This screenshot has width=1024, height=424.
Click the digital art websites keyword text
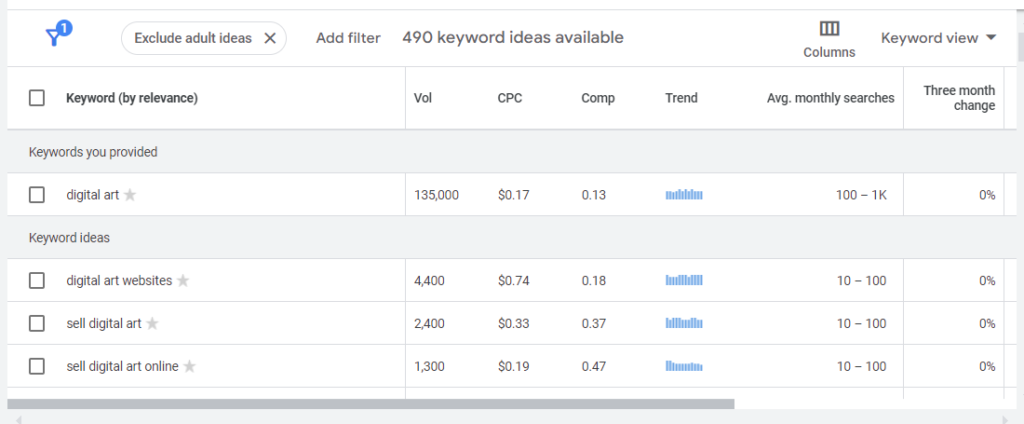click(119, 281)
